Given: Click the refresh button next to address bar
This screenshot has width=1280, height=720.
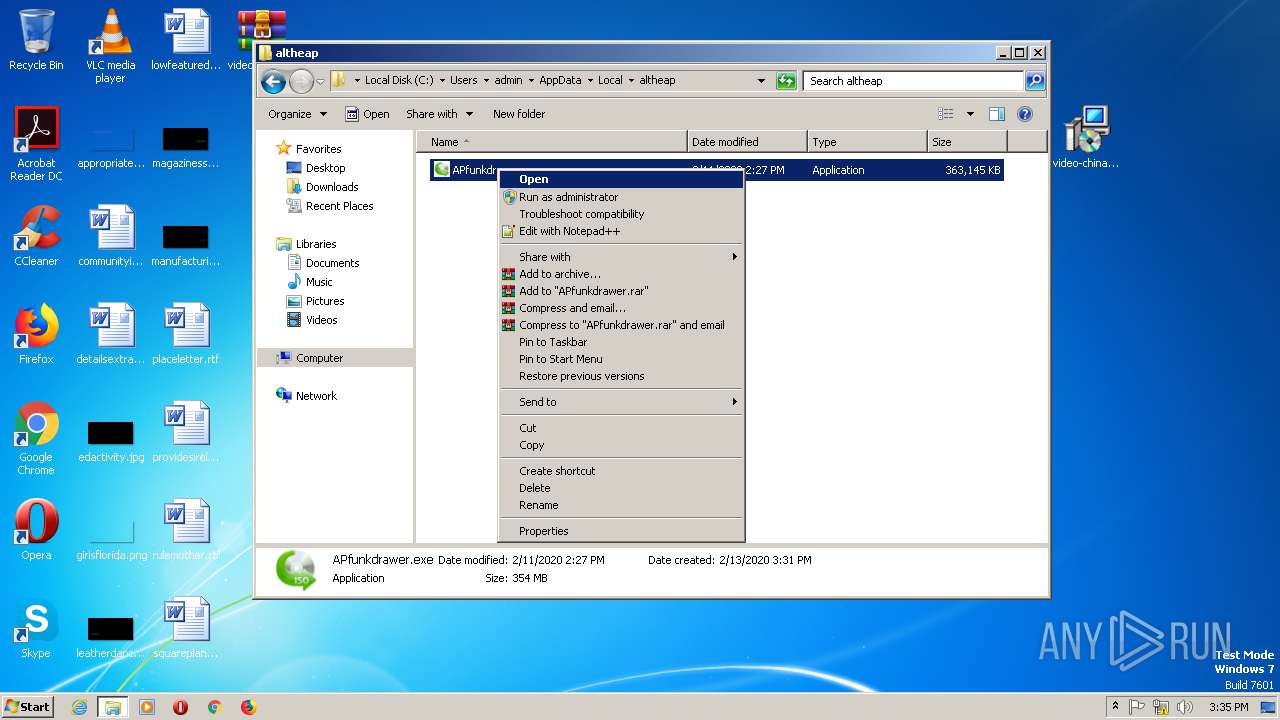Looking at the screenshot, I should pos(786,81).
